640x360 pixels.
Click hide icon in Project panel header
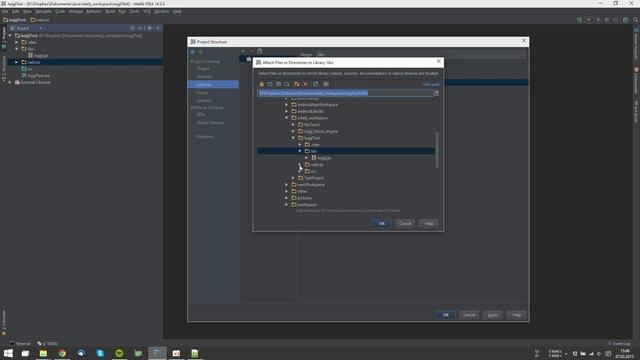pyautogui.click(x=158, y=28)
